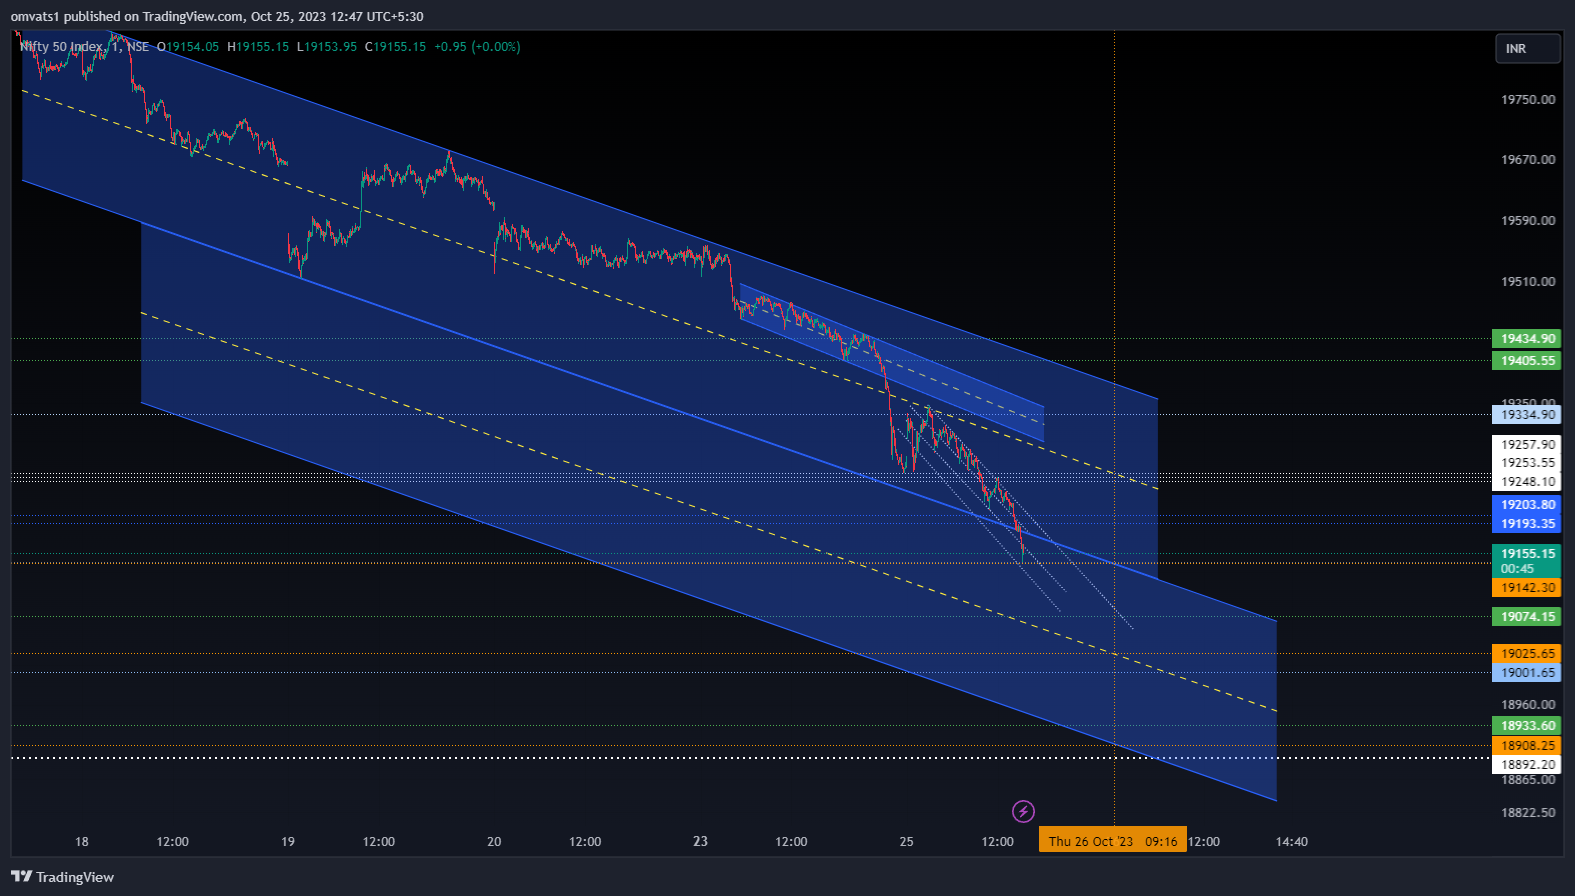
Task: Select the 19590.00 price scale label
Action: 1528,221
